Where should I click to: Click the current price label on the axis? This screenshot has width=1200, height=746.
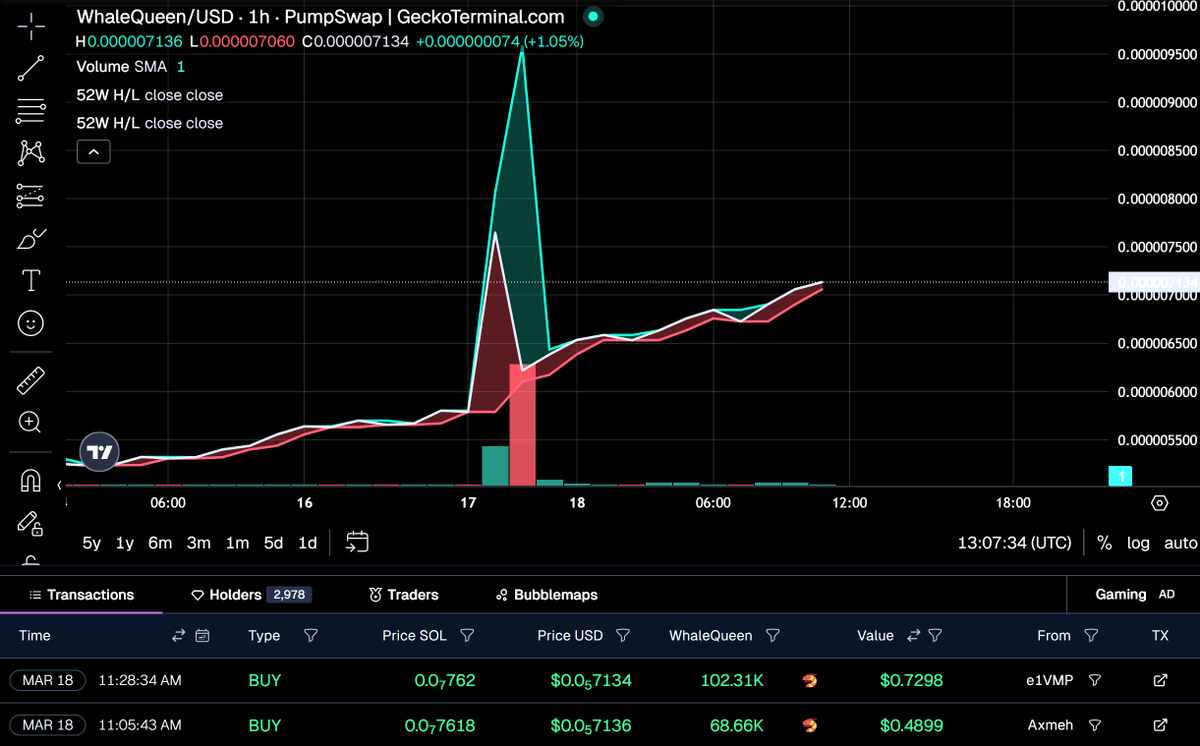[1156, 282]
